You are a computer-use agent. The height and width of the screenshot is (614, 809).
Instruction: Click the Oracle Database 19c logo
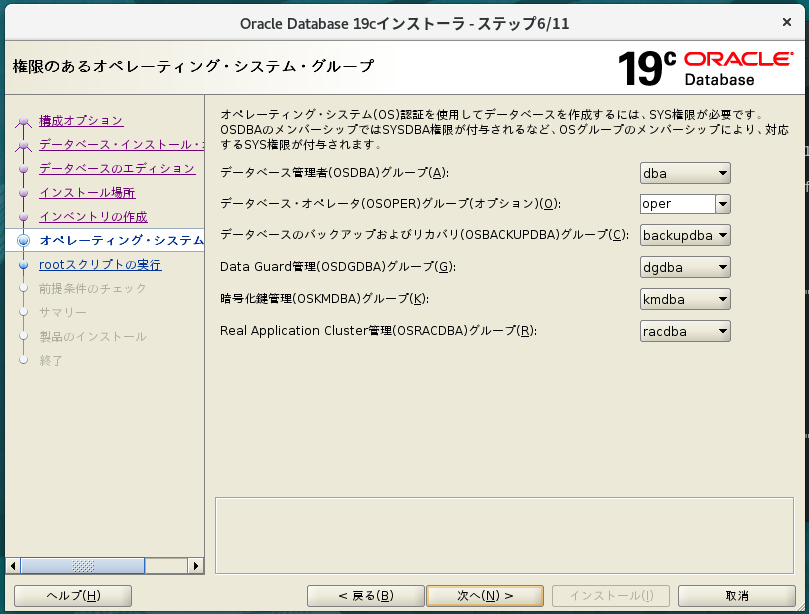(x=705, y=68)
